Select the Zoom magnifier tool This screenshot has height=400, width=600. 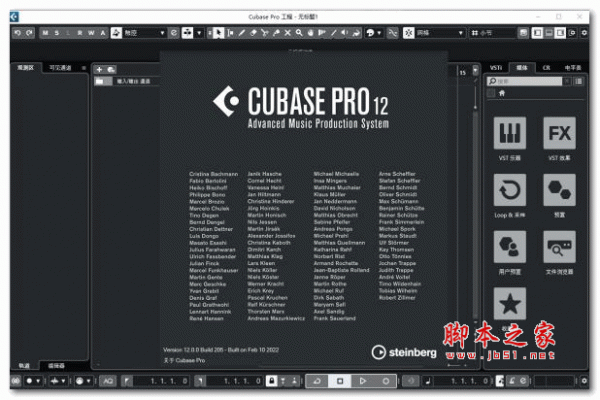pyautogui.click(x=299, y=33)
